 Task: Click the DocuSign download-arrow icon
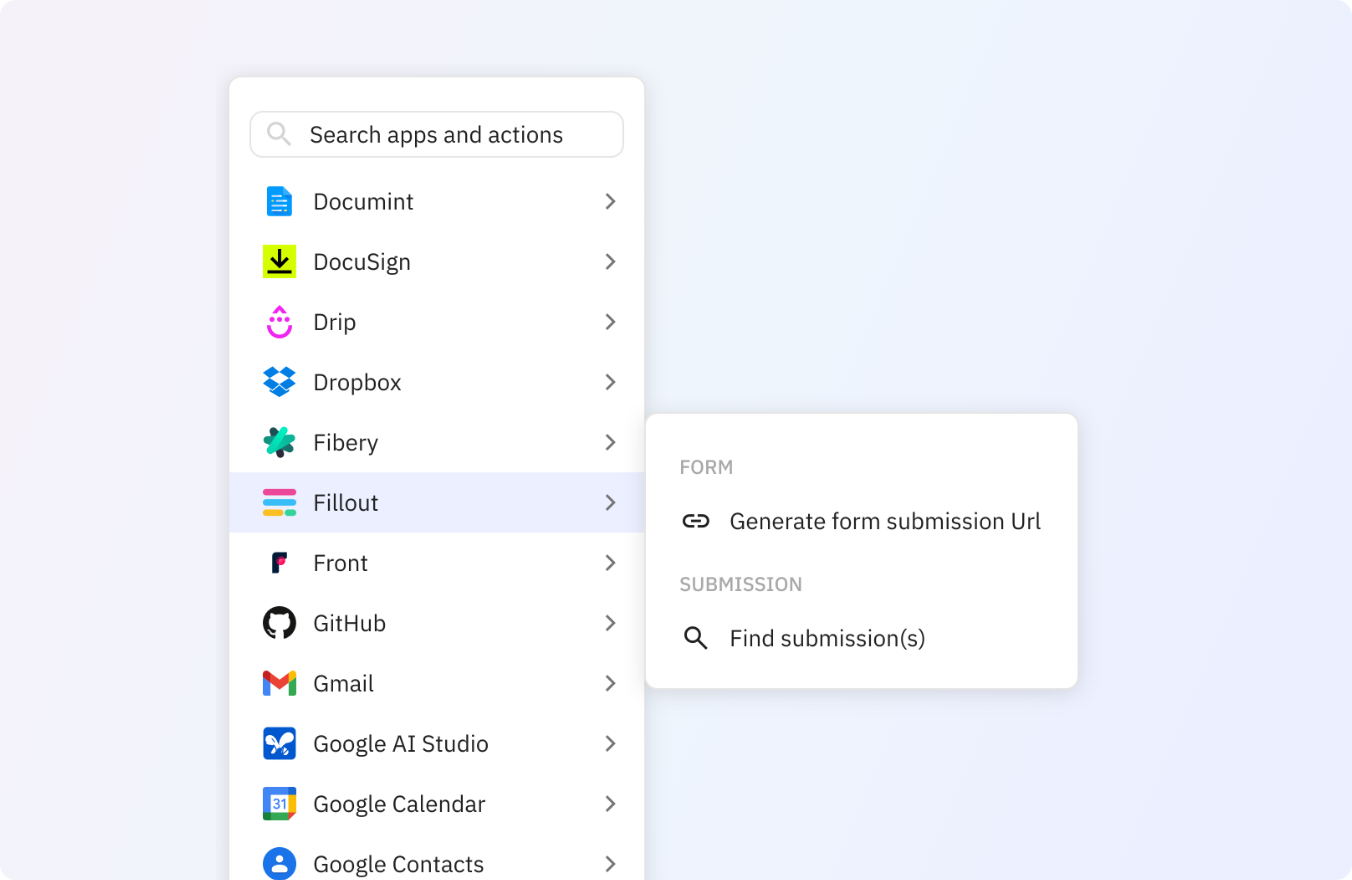[x=279, y=261]
